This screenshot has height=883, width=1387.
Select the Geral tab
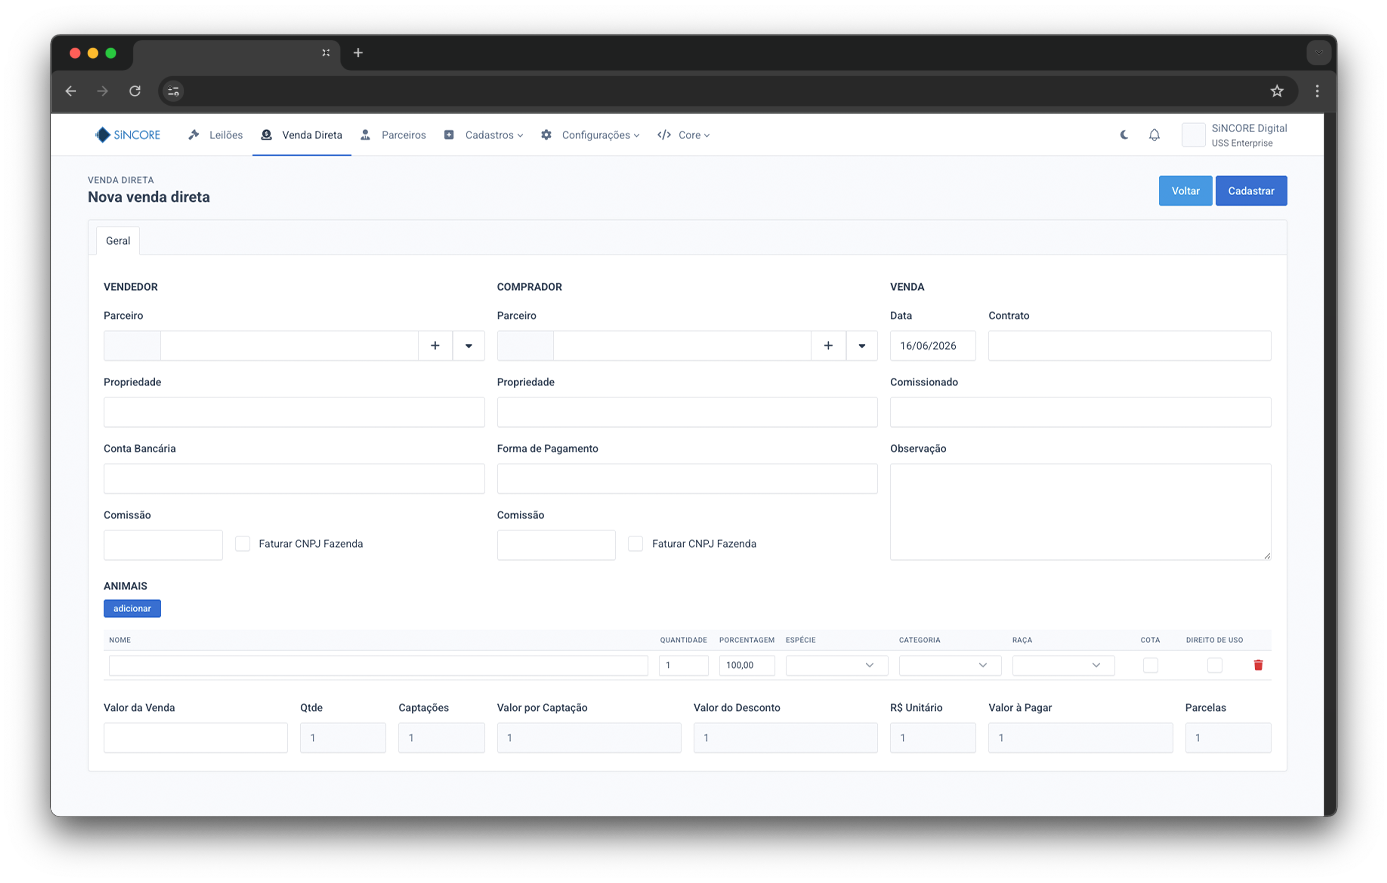(118, 241)
